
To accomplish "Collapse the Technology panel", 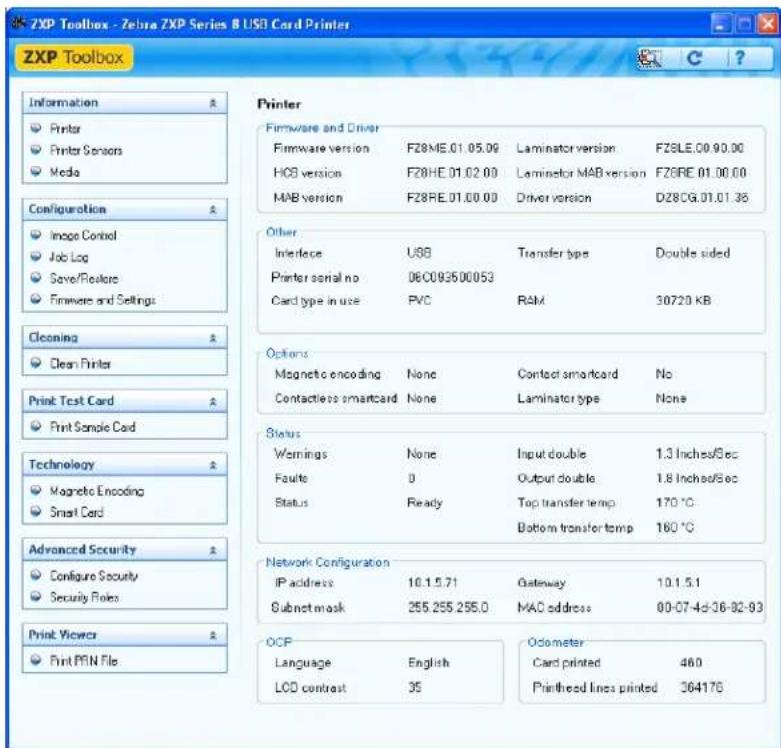I will (213, 465).
